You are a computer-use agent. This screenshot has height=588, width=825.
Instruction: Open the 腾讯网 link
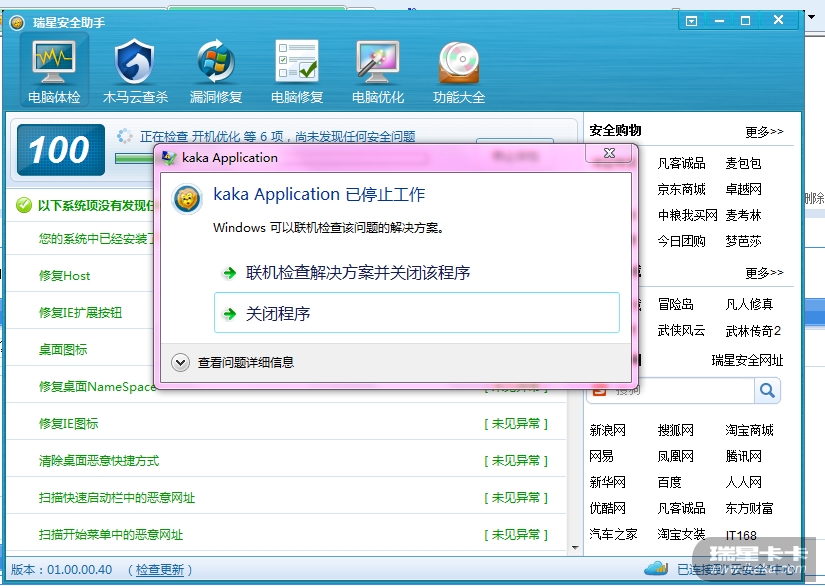tap(743, 456)
